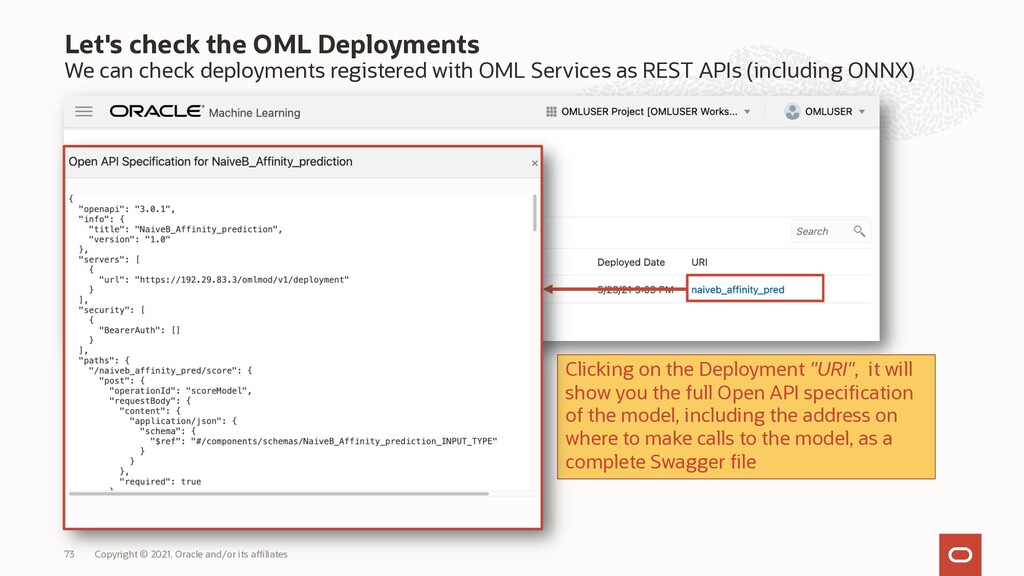Screen dimensions: 1024x576
Task: Click the URI column header
Action: pyautogui.click(x=699, y=262)
